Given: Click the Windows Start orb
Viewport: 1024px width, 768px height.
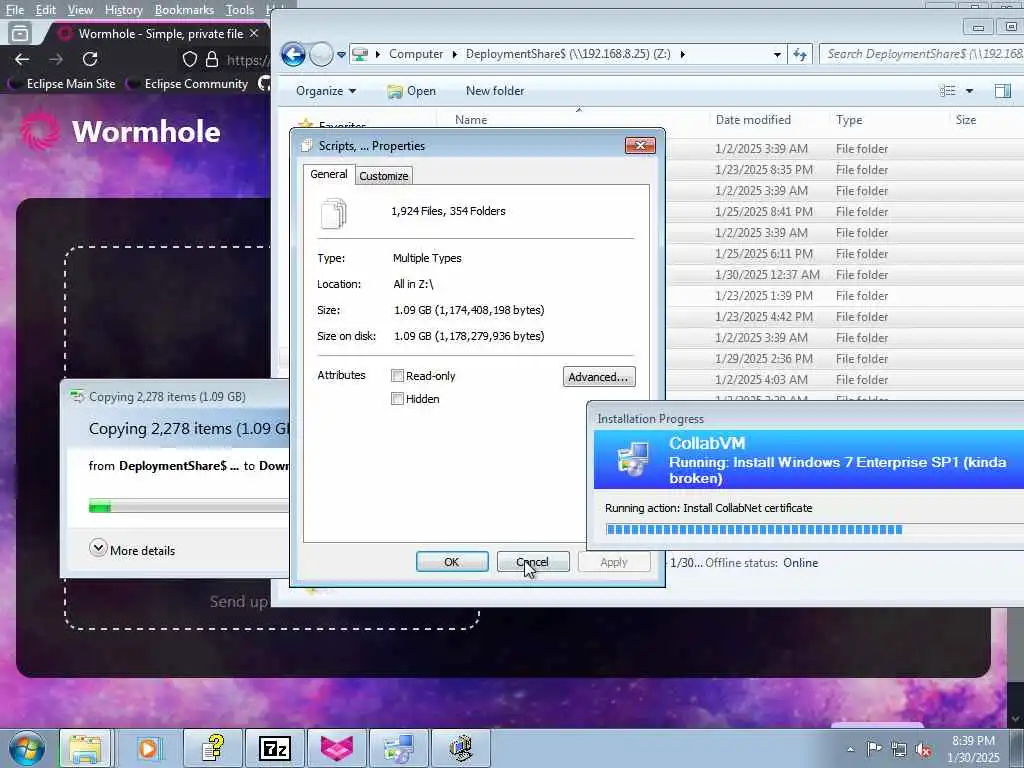Looking at the screenshot, I should (x=27, y=748).
